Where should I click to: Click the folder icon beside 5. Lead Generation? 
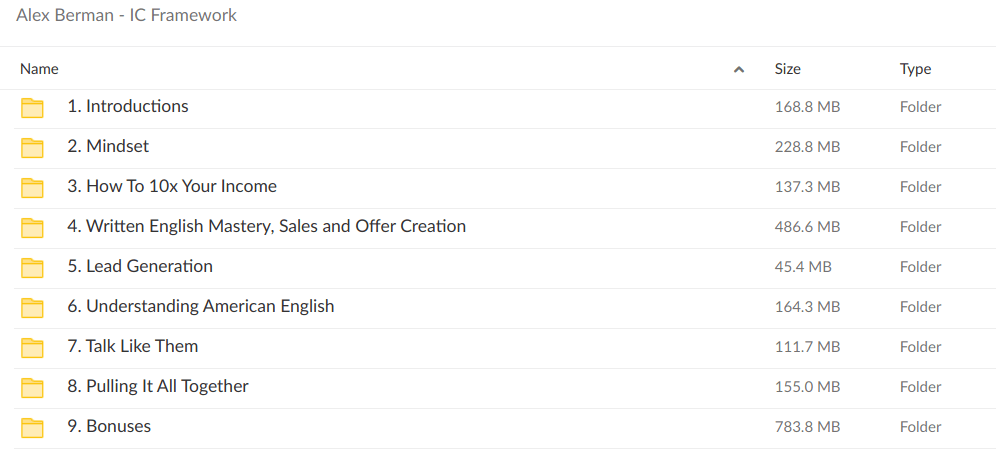click(33, 268)
